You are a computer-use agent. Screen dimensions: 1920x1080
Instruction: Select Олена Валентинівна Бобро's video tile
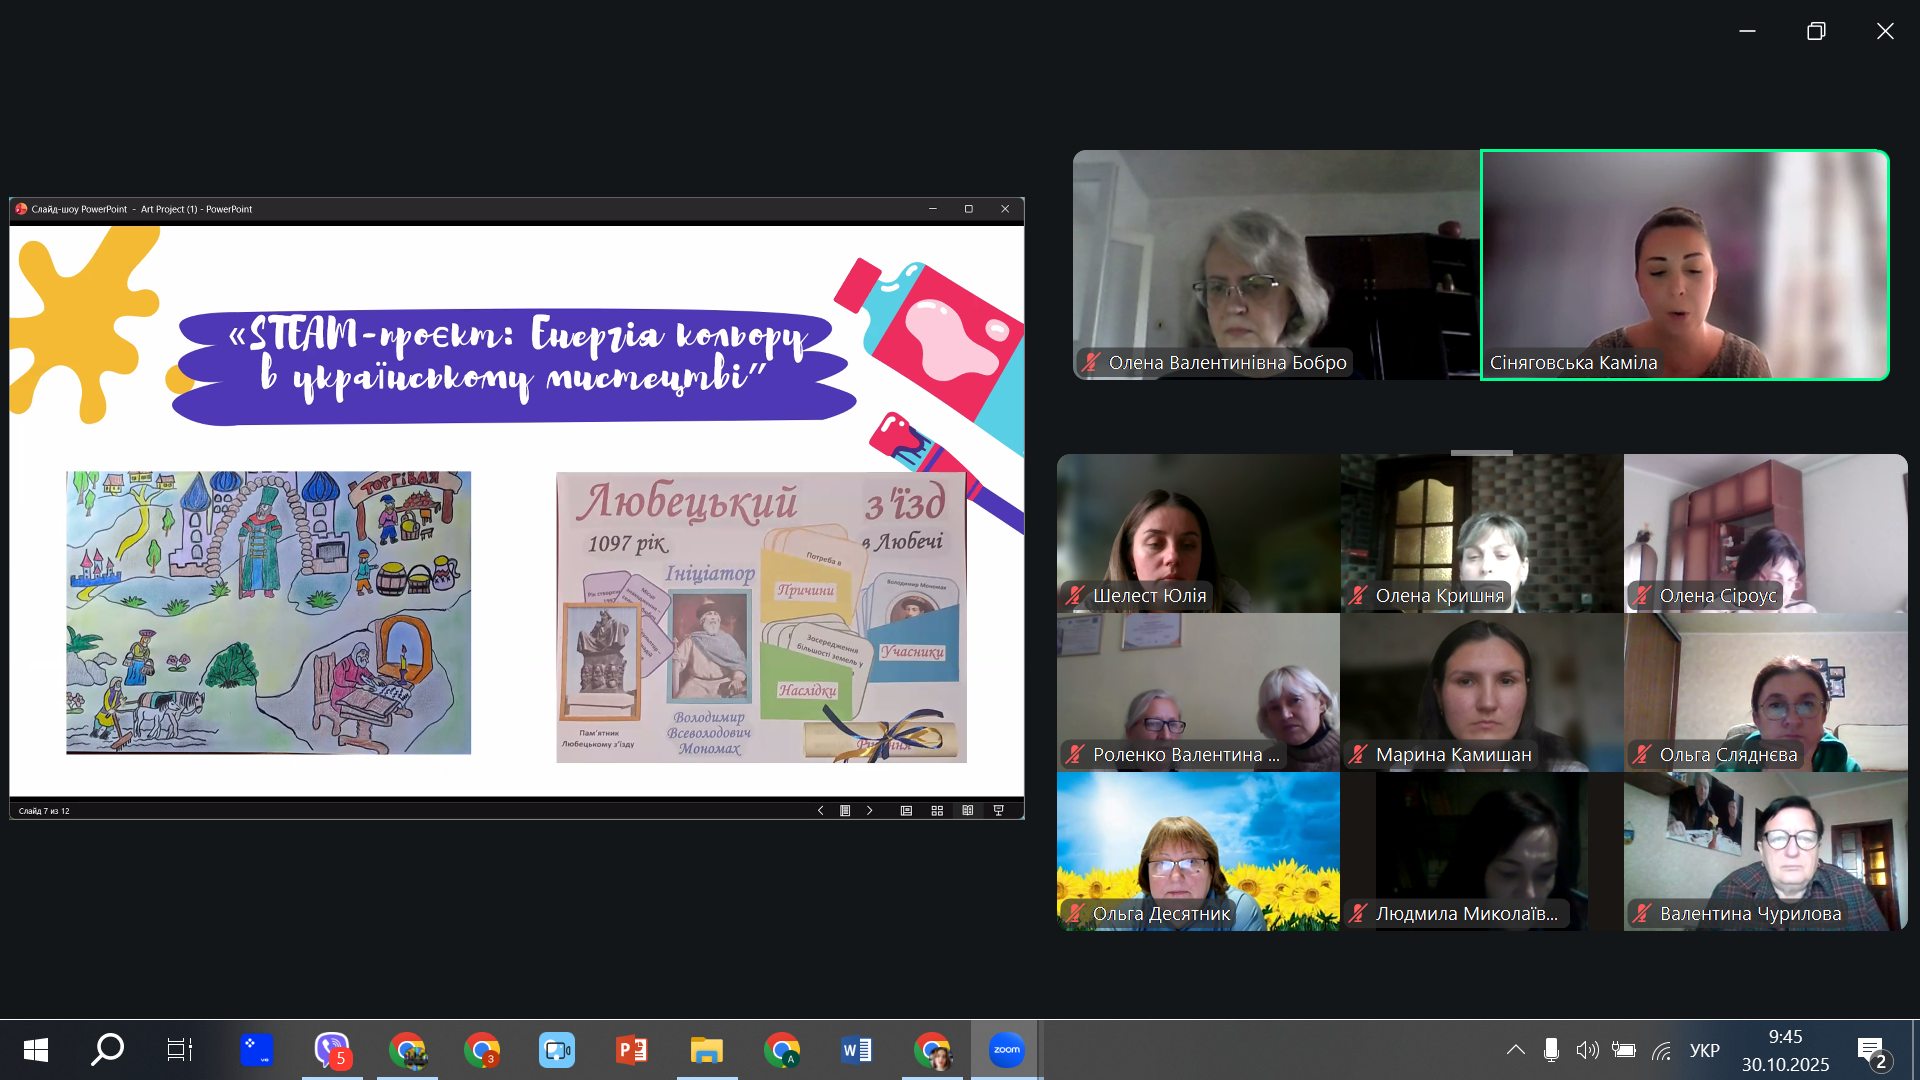tap(1276, 265)
